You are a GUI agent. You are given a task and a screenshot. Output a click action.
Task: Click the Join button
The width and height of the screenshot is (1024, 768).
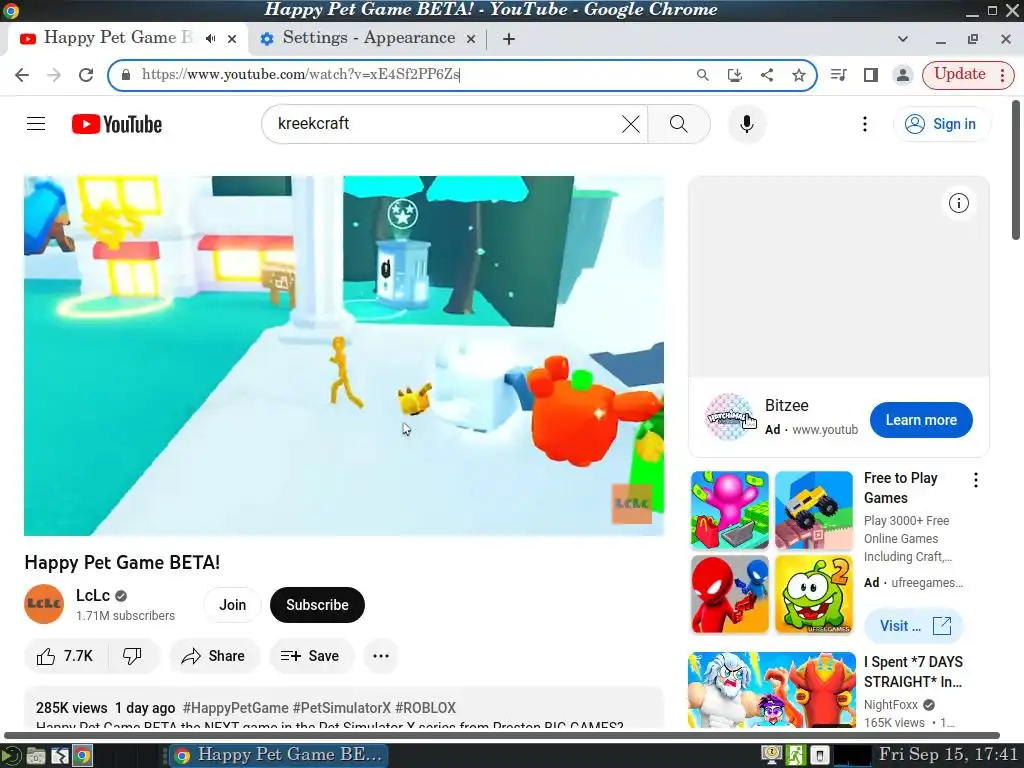(x=232, y=605)
